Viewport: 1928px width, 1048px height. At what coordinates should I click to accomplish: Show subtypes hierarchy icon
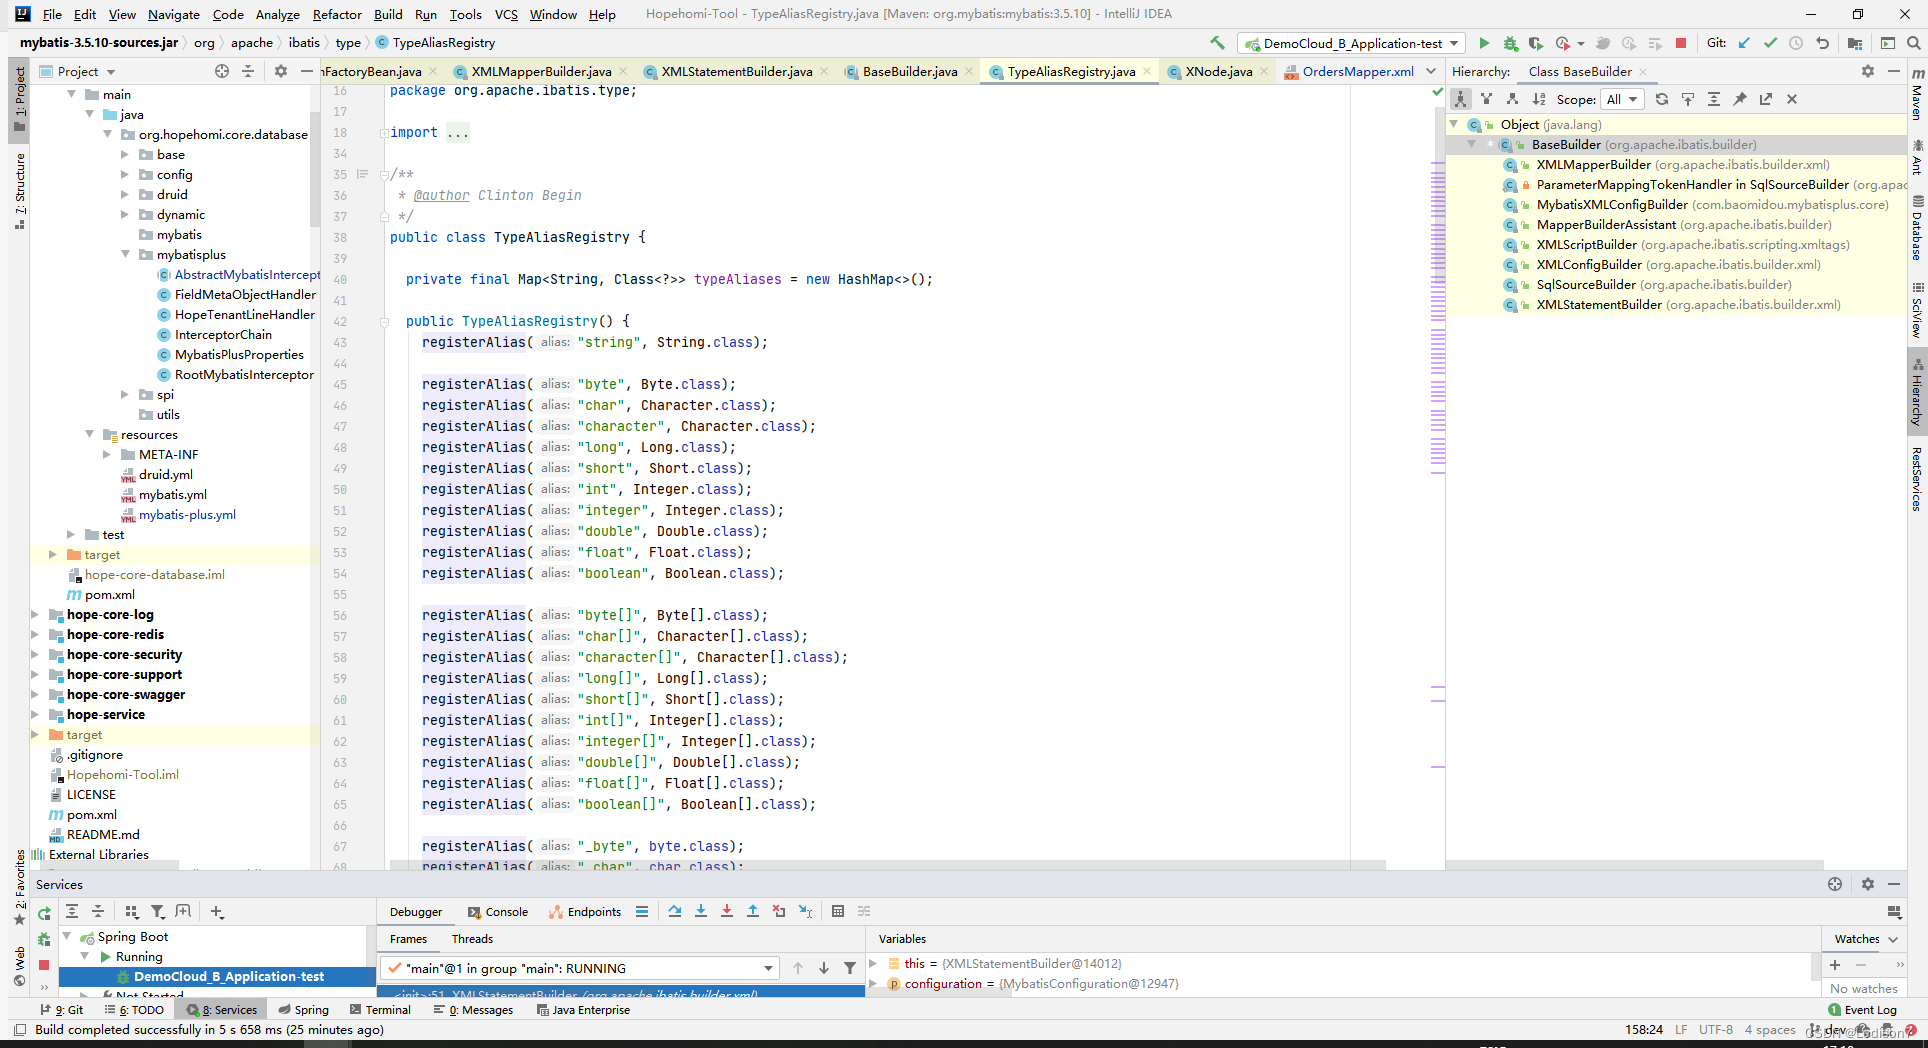coord(1512,99)
